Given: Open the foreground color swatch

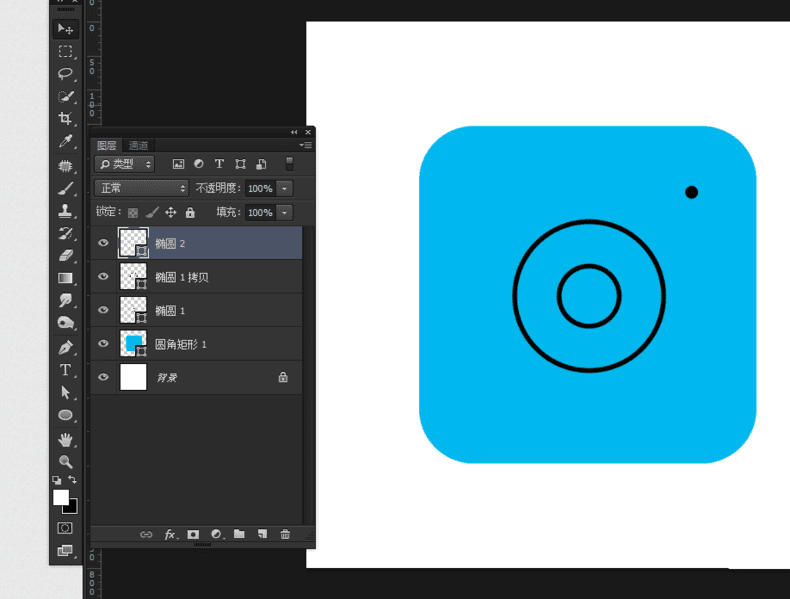Looking at the screenshot, I should [x=61, y=498].
